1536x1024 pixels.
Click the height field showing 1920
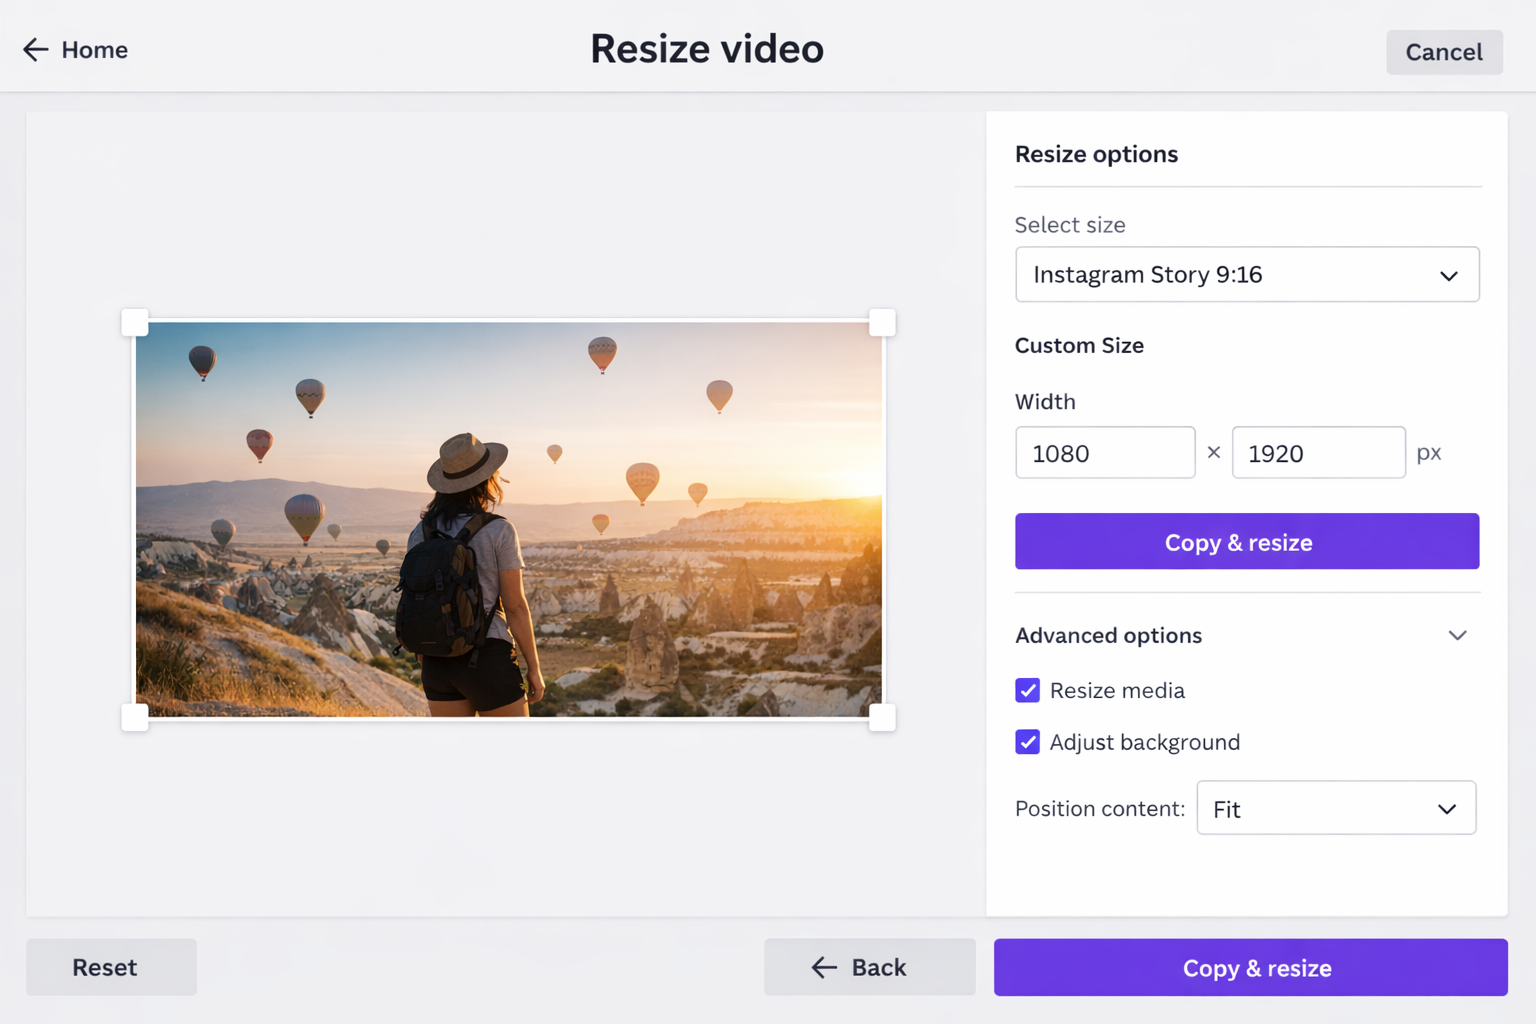1318,452
